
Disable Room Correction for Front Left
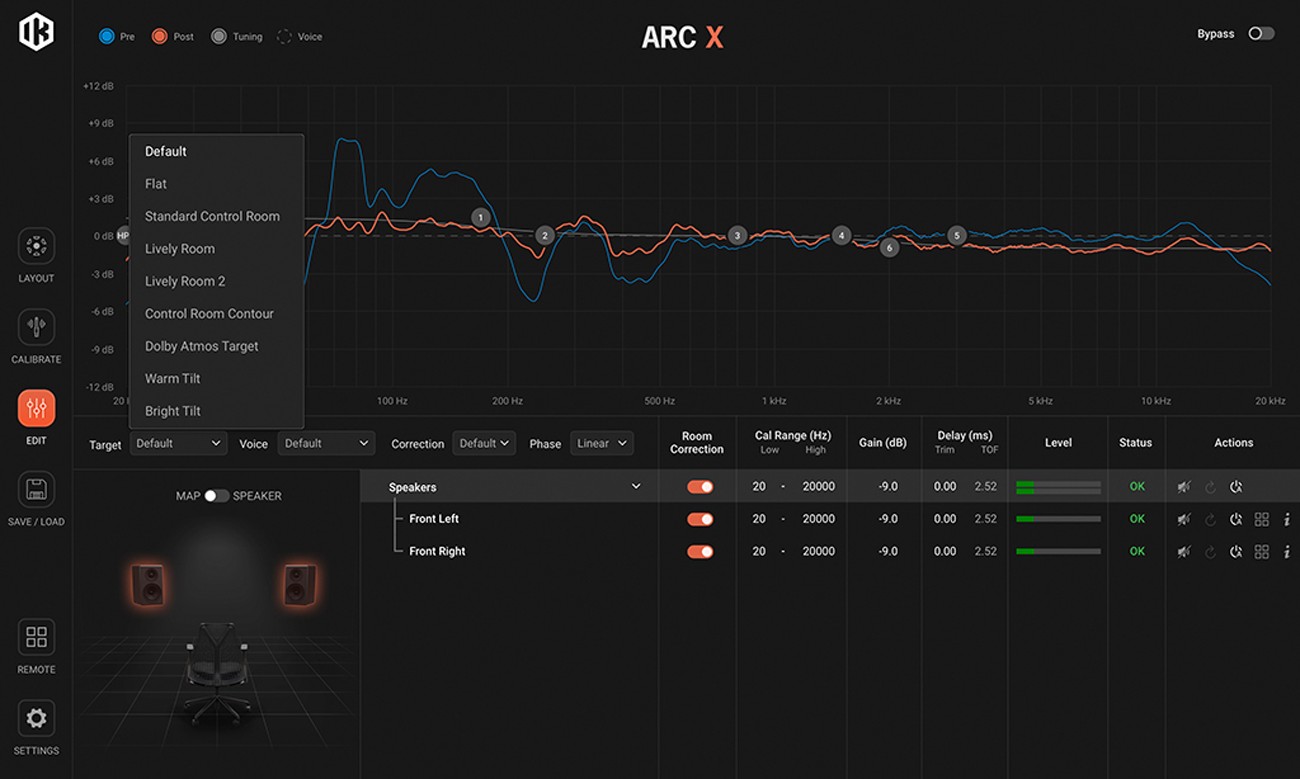(699, 519)
